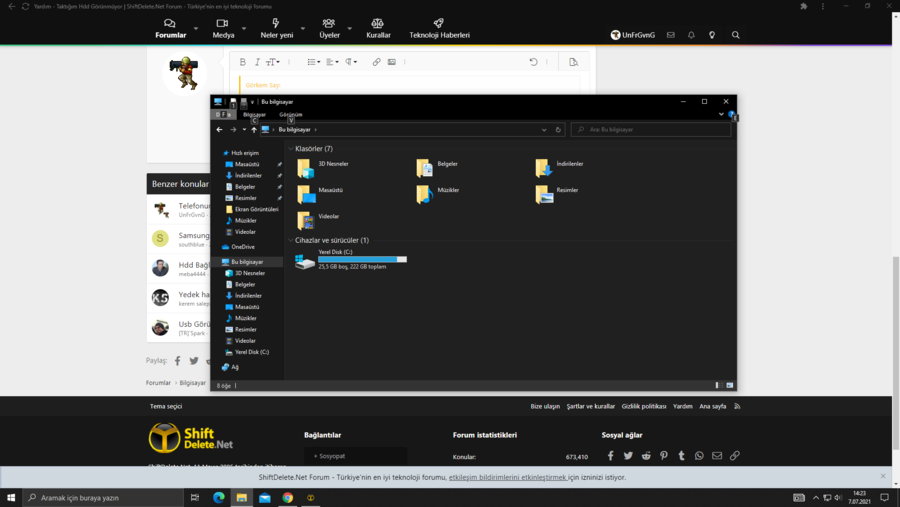Open the Bilgisayar ribbon tab
The height and width of the screenshot is (507, 900).
[x=255, y=114]
